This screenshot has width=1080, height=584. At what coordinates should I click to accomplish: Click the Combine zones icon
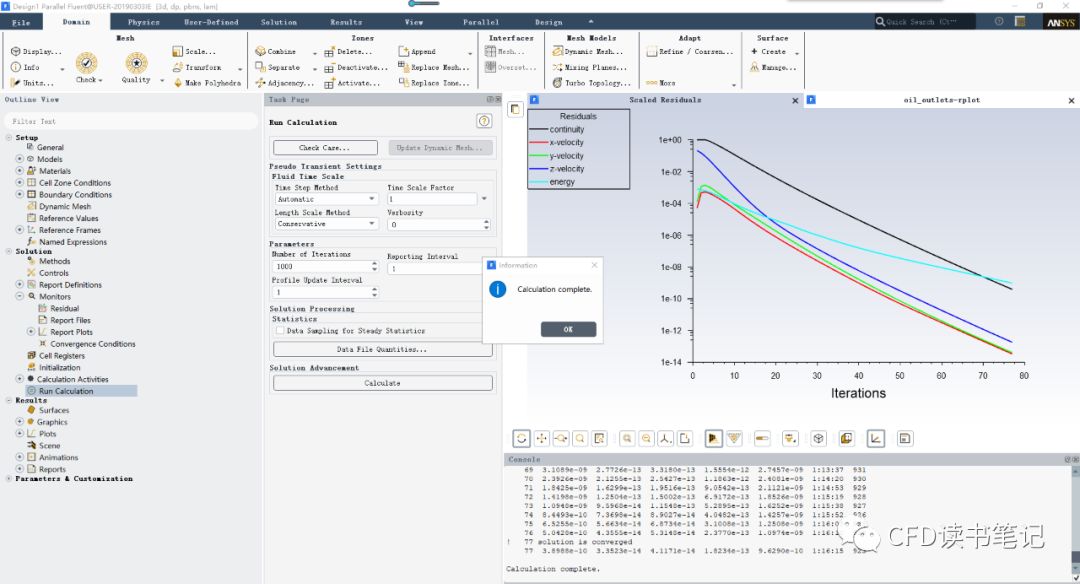pyautogui.click(x=260, y=52)
